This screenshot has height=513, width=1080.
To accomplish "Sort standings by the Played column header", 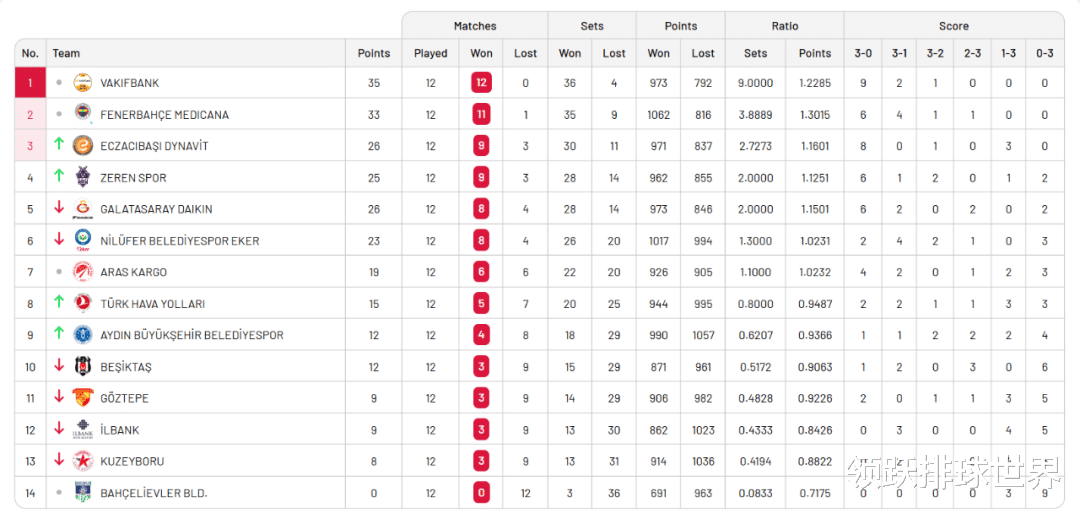I will pyautogui.click(x=431, y=53).
